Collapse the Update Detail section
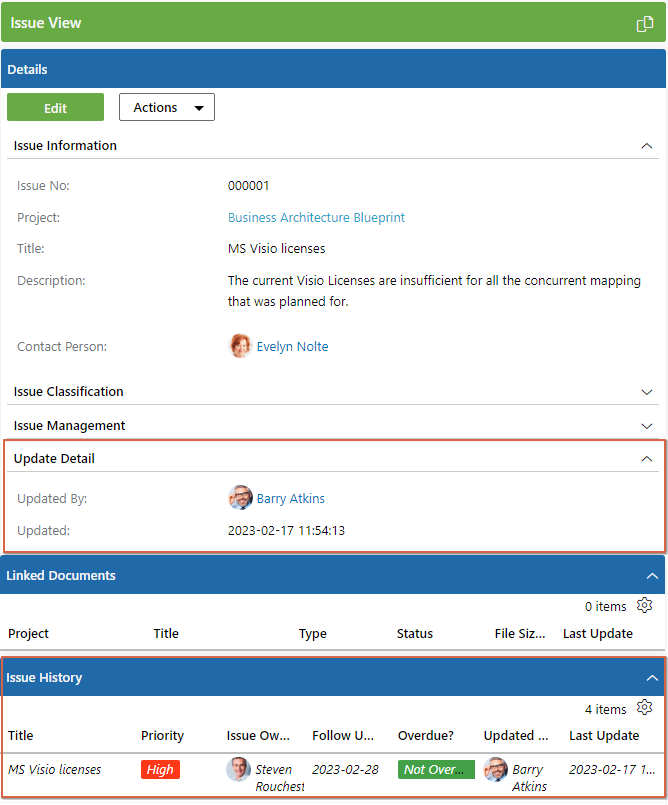668x805 pixels. tap(646, 459)
